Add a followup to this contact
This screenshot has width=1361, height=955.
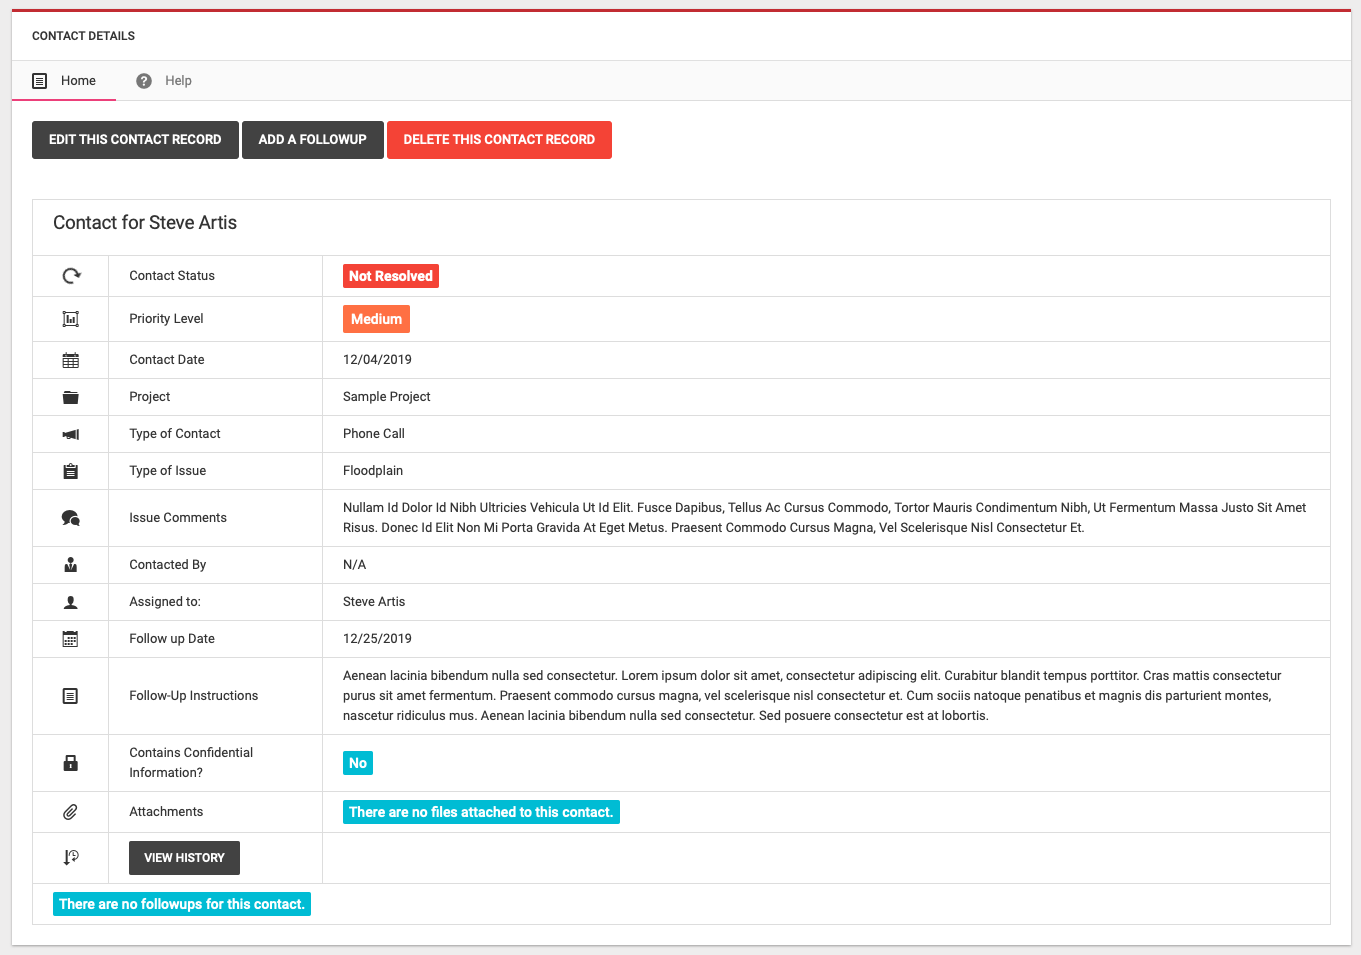312,140
